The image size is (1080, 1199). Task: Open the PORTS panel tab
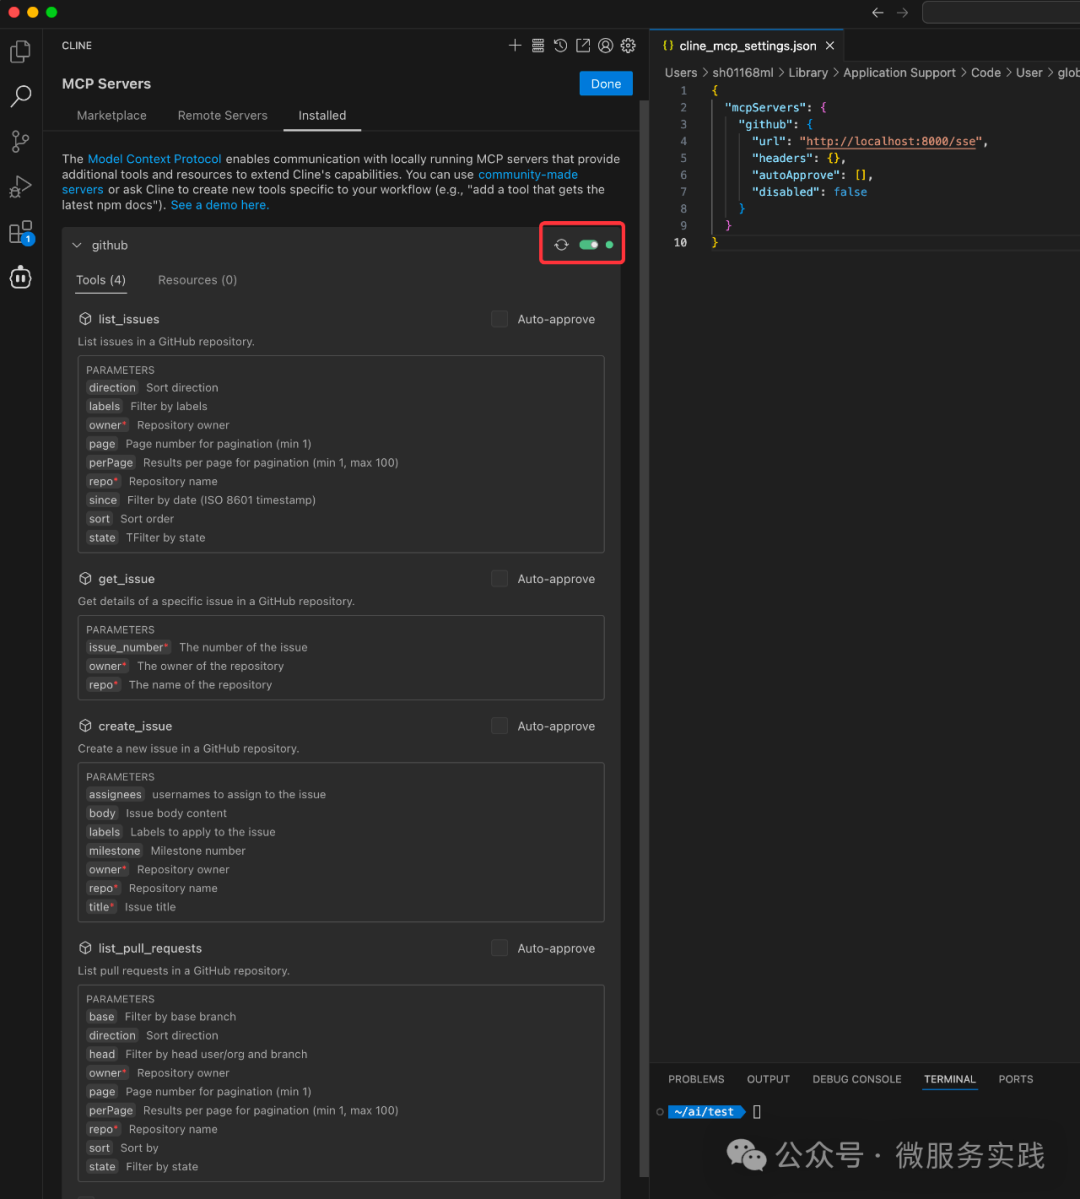pyautogui.click(x=1016, y=1079)
